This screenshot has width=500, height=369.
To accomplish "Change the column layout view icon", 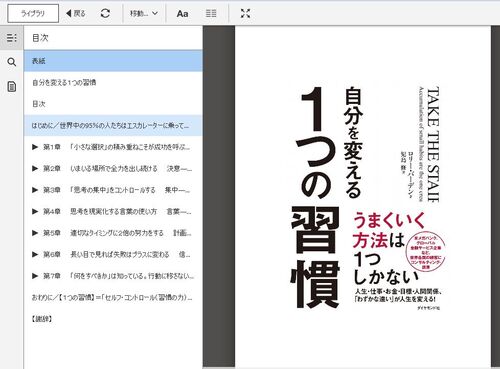I will click(211, 13).
